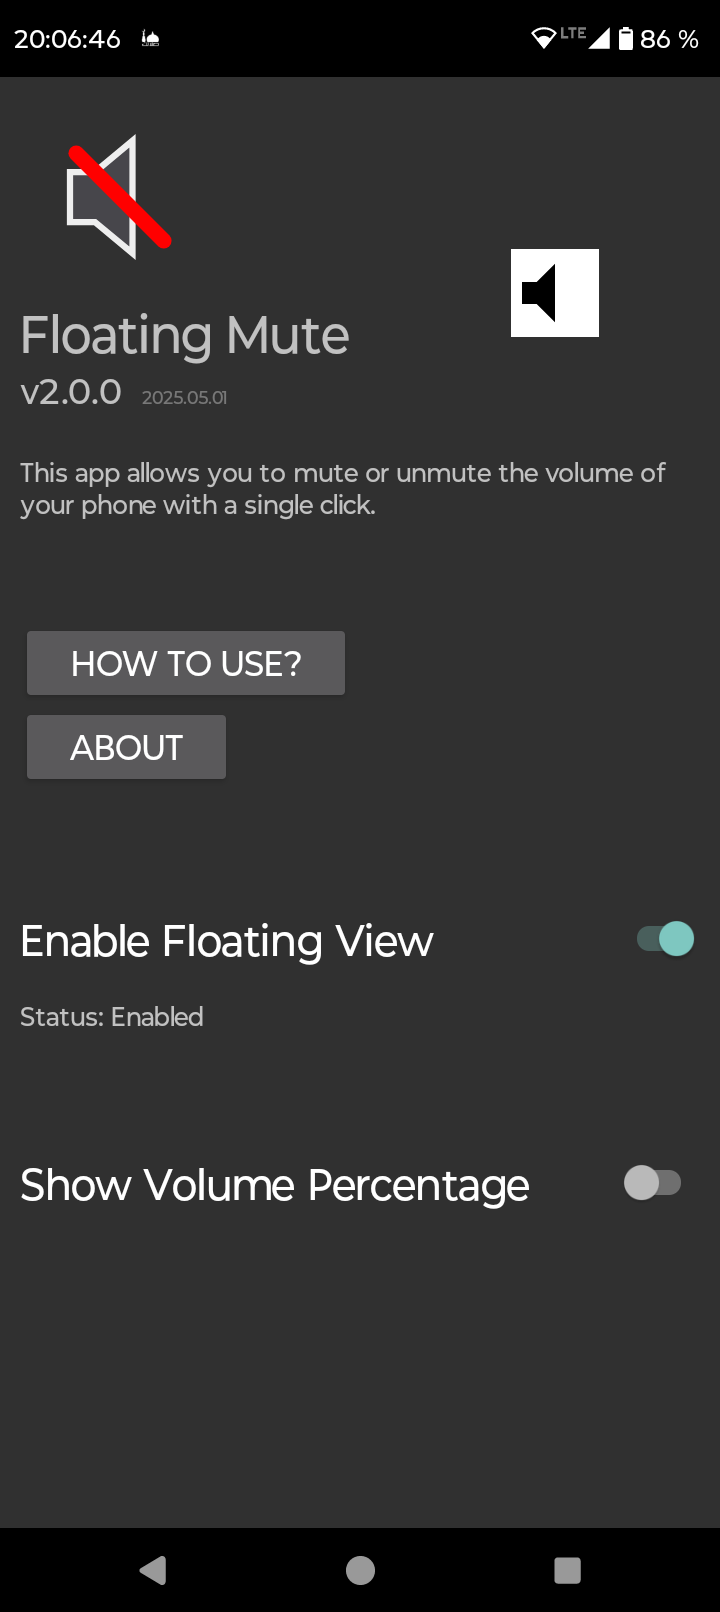The image size is (720, 1612).
Task: Disable the Enable Floating View switch
Action: (666, 939)
